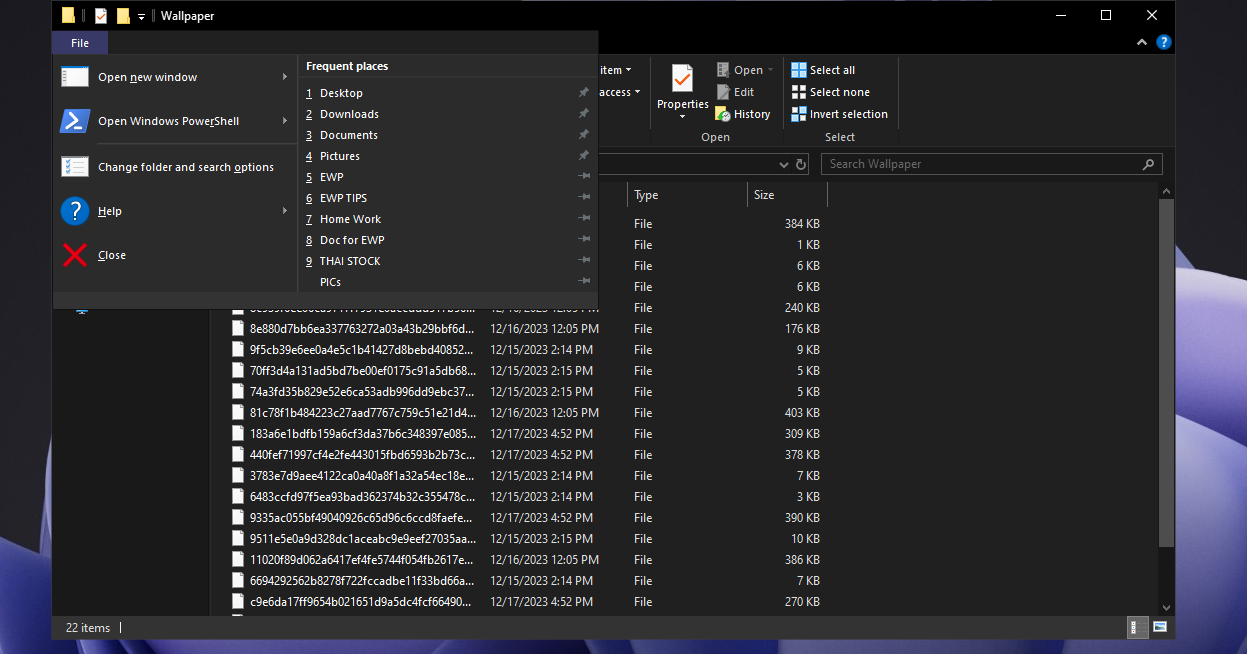The image size is (1247, 654).
Task: Sort by the Size column header
Action: point(787,195)
